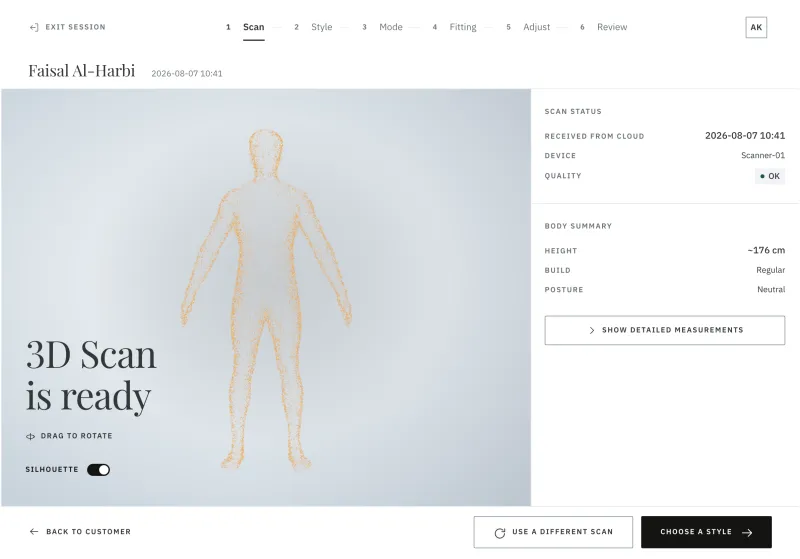
Task: Click the Neutral posture value
Action: pyautogui.click(x=771, y=289)
